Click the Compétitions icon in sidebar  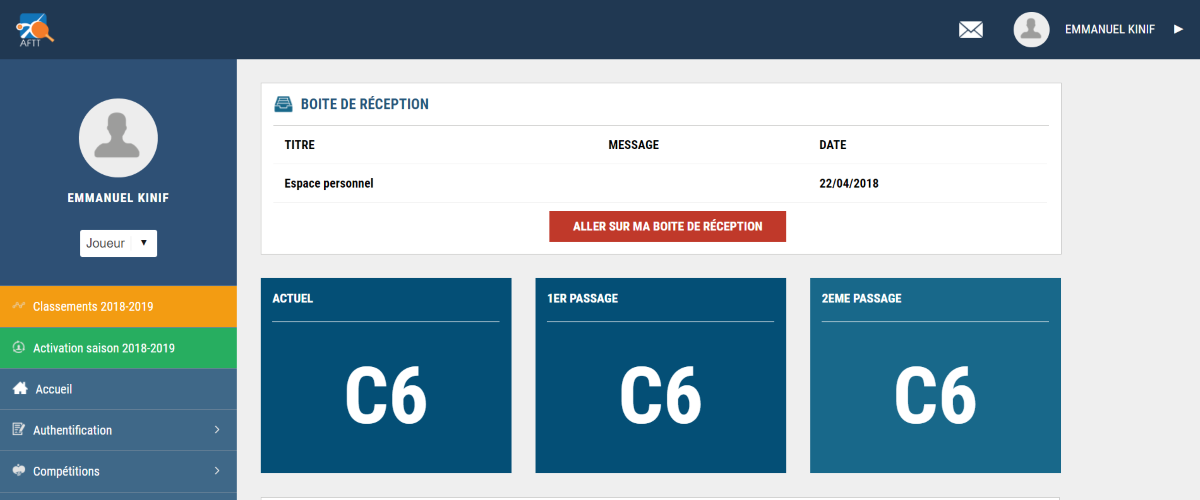pos(18,471)
